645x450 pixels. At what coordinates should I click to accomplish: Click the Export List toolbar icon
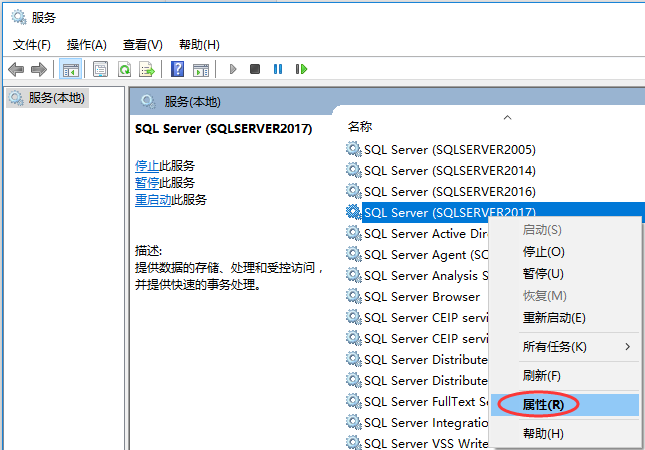pyautogui.click(x=147, y=69)
